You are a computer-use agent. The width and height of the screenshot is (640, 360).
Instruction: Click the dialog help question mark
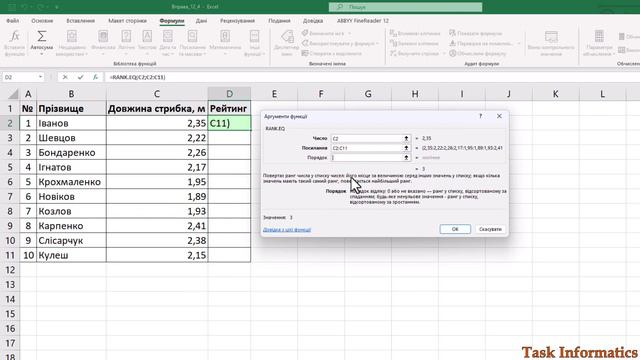tap(480, 116)
